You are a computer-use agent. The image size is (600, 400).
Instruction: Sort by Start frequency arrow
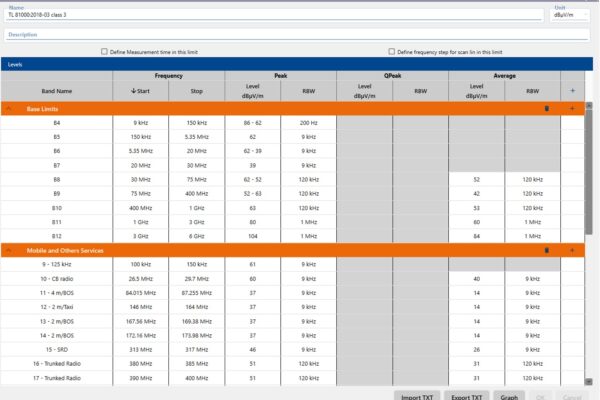tap(134, 91)
